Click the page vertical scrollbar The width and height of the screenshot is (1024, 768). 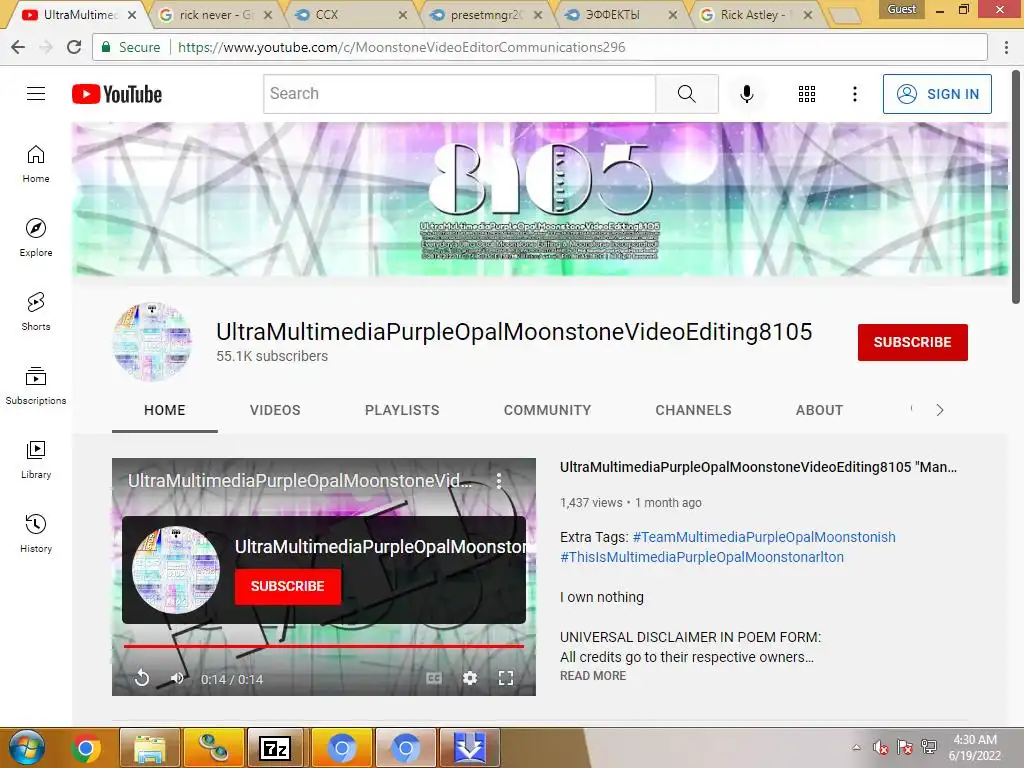click(x=1017, y=189)
